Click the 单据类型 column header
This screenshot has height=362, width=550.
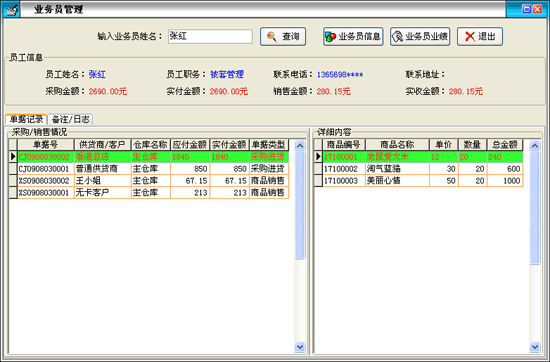tap(269, 145)
